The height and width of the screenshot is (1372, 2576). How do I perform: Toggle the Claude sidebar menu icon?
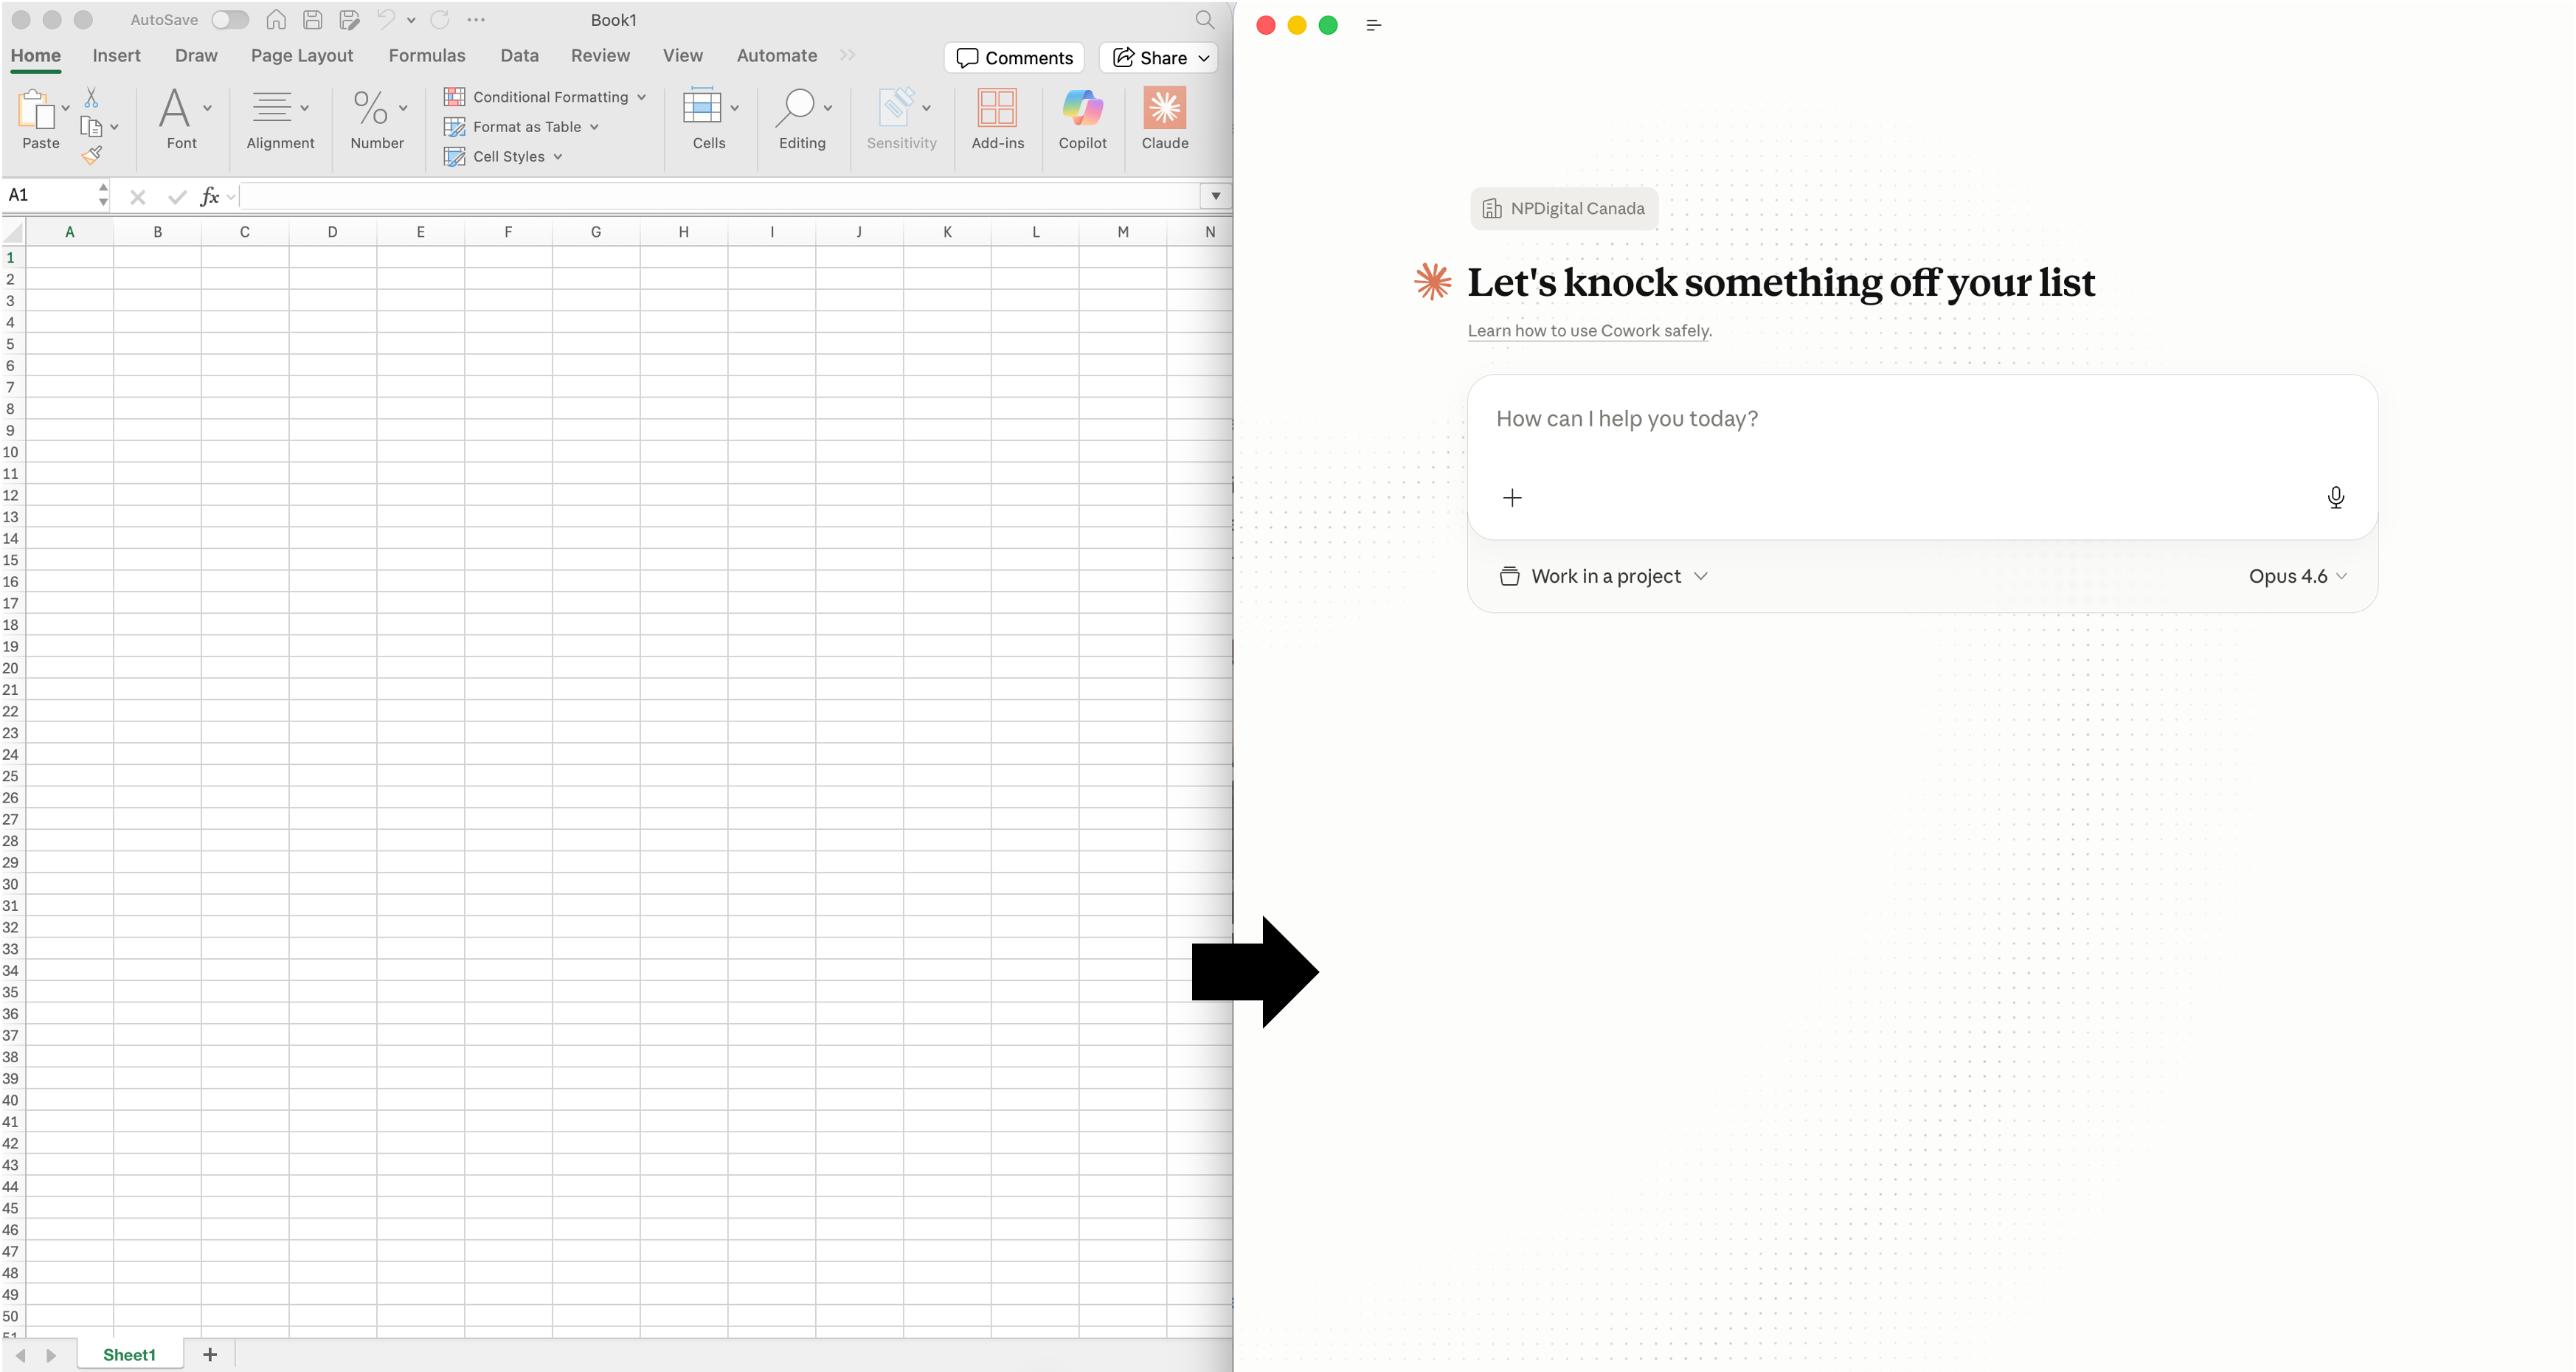(1373, 25)
